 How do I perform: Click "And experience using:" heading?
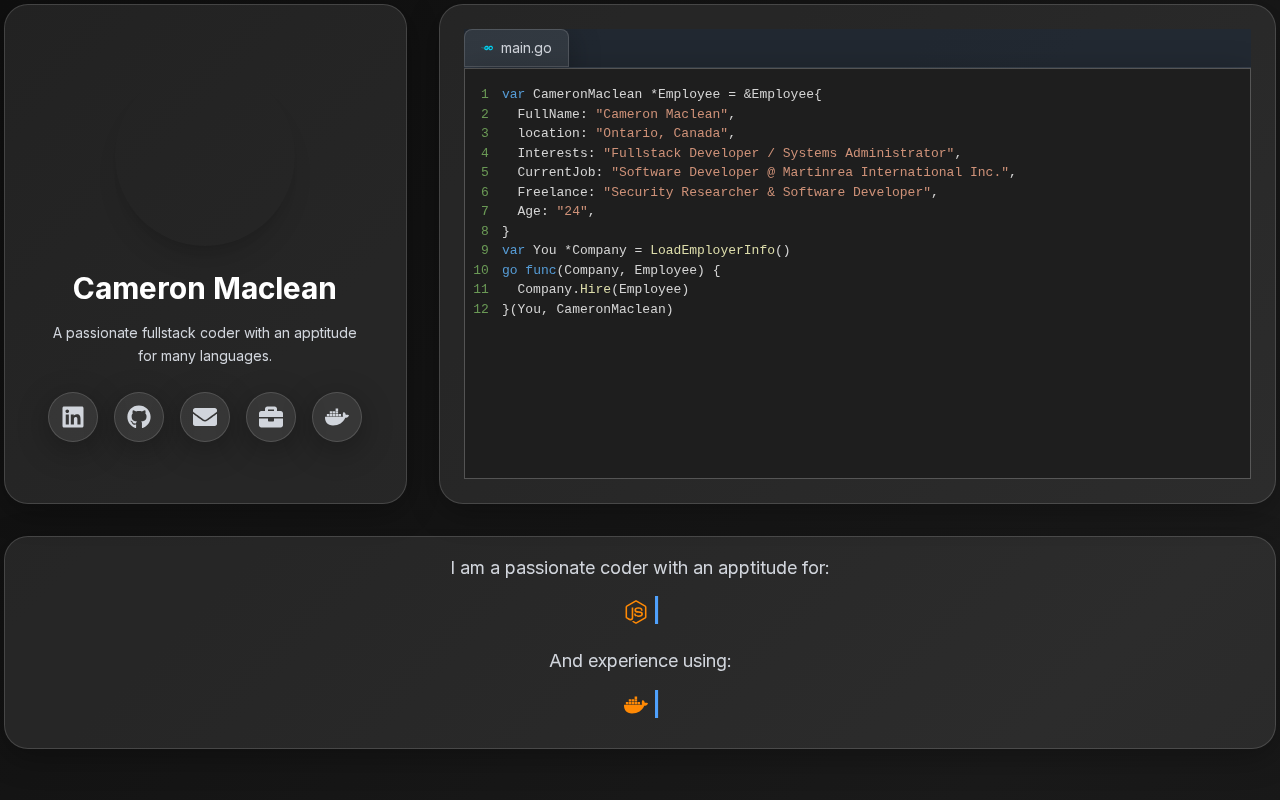640,661
